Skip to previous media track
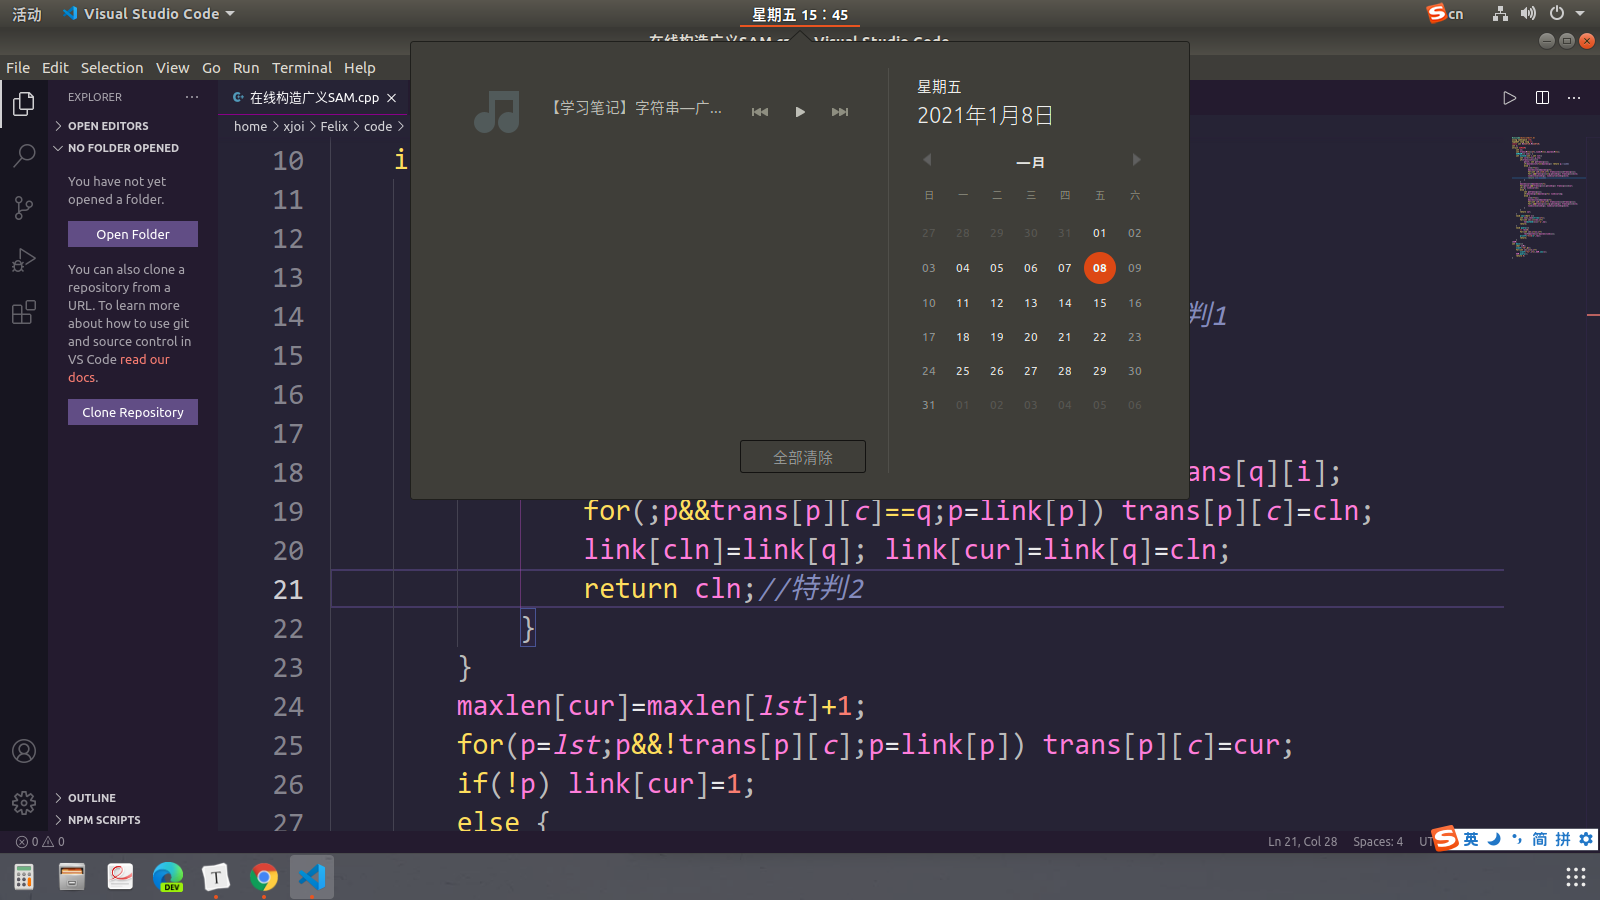Image resolution: width=1600 pixels, height=900 pixels. [x=760, y=112]
